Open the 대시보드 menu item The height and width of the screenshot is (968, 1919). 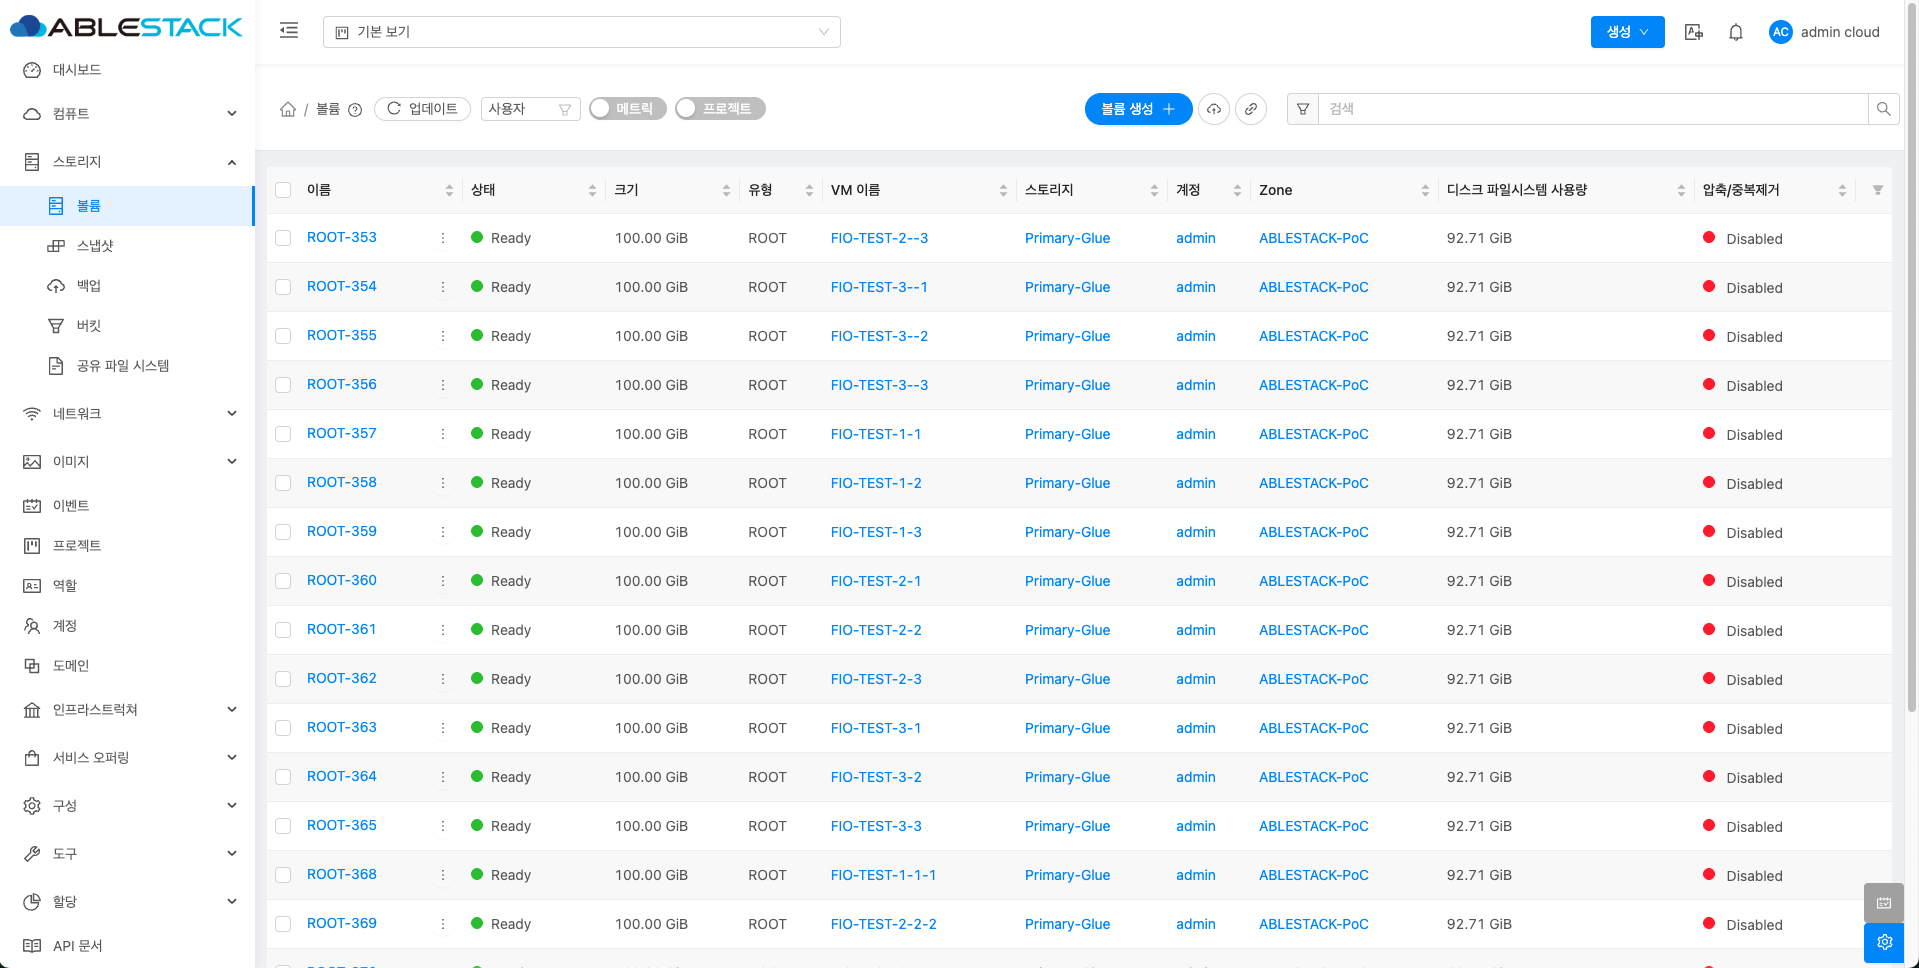[x=77, y=70]
